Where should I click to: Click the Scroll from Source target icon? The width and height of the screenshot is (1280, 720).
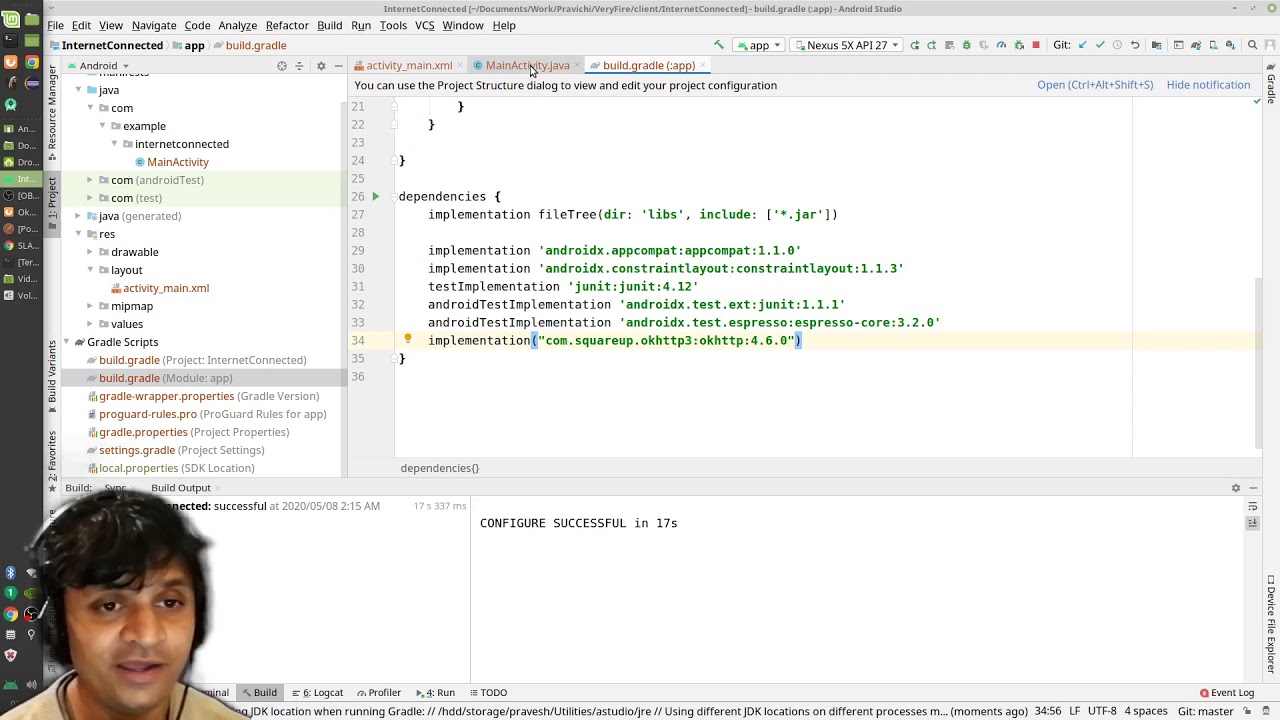coord(282,66)
